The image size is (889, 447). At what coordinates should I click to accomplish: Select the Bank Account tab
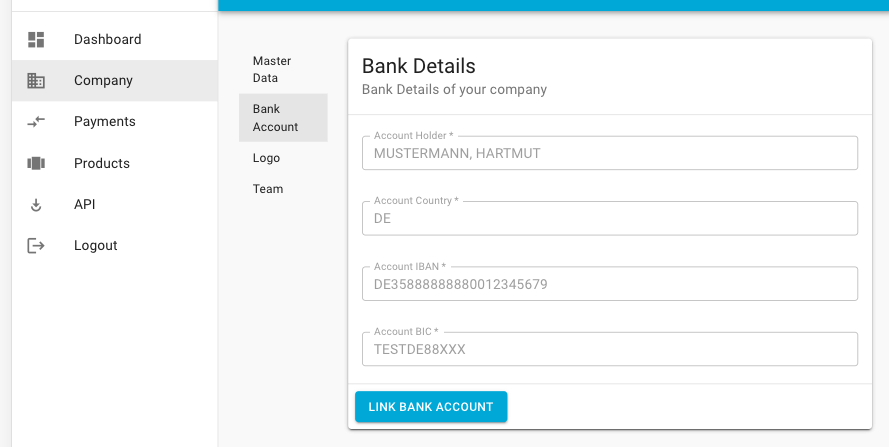point(276,118)
